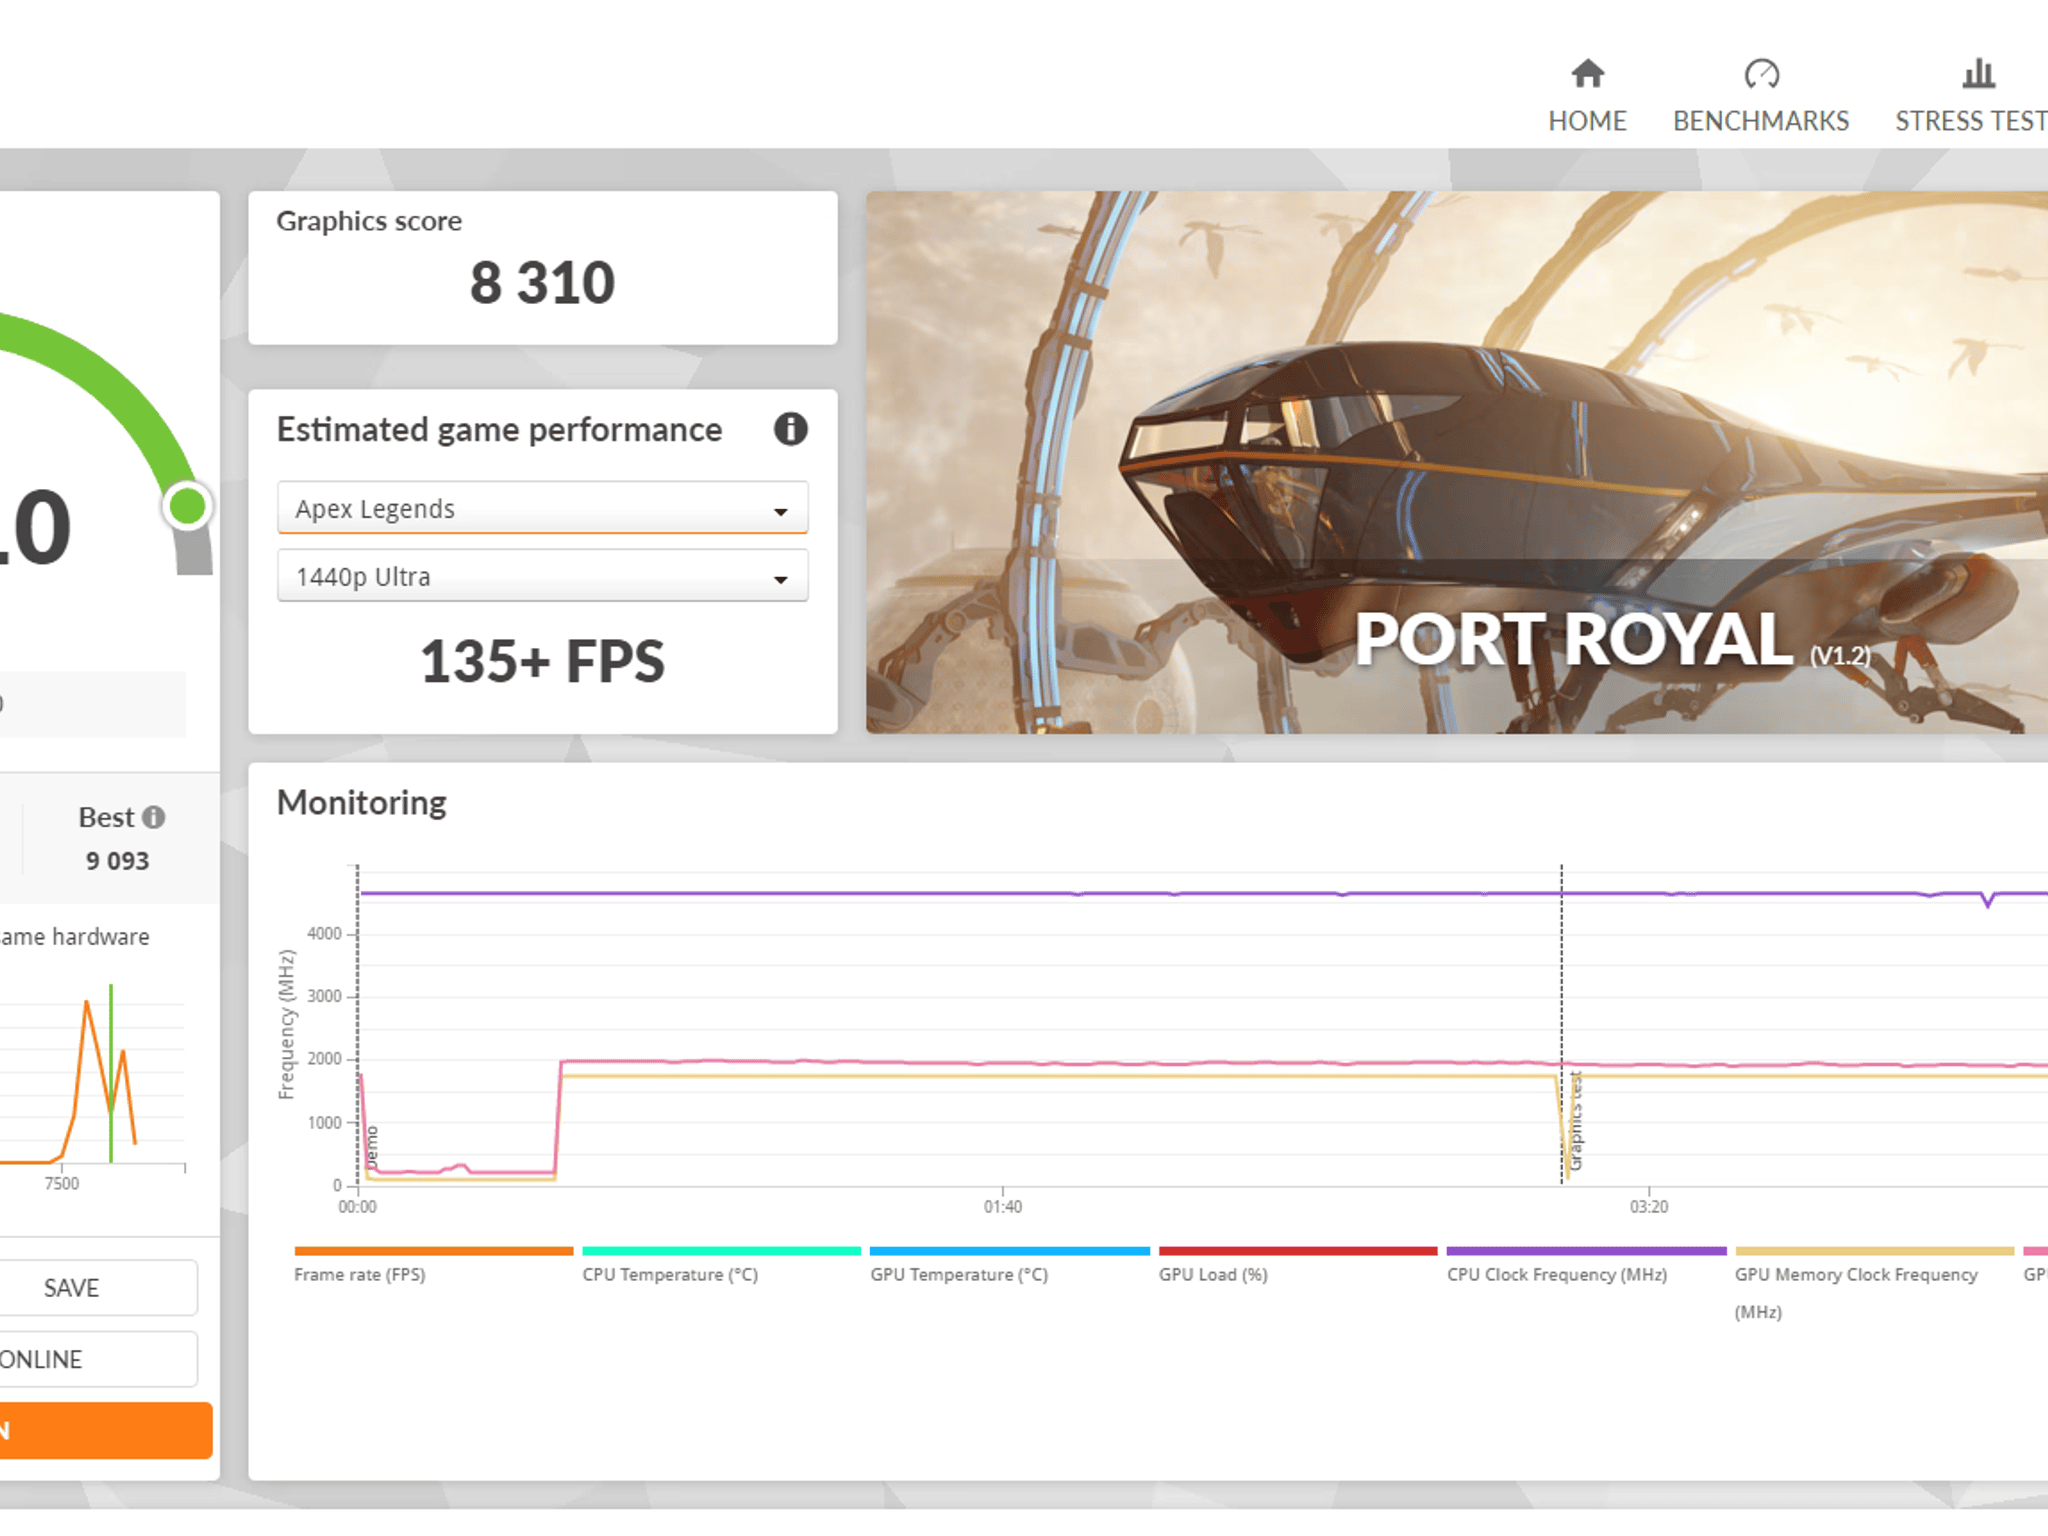Expand the 1440p Ultra resolution dropdown
The image size is (2048, 1536).
(x=542, y=576)
